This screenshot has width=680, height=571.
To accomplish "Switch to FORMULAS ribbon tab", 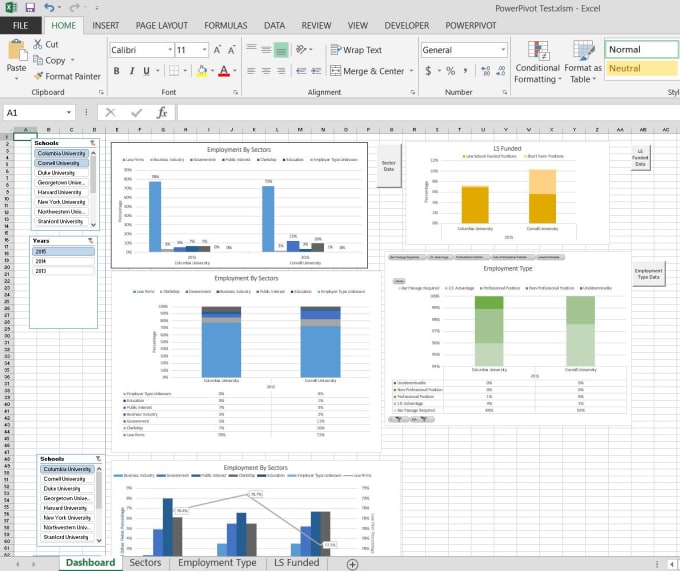I will [226, 26].
